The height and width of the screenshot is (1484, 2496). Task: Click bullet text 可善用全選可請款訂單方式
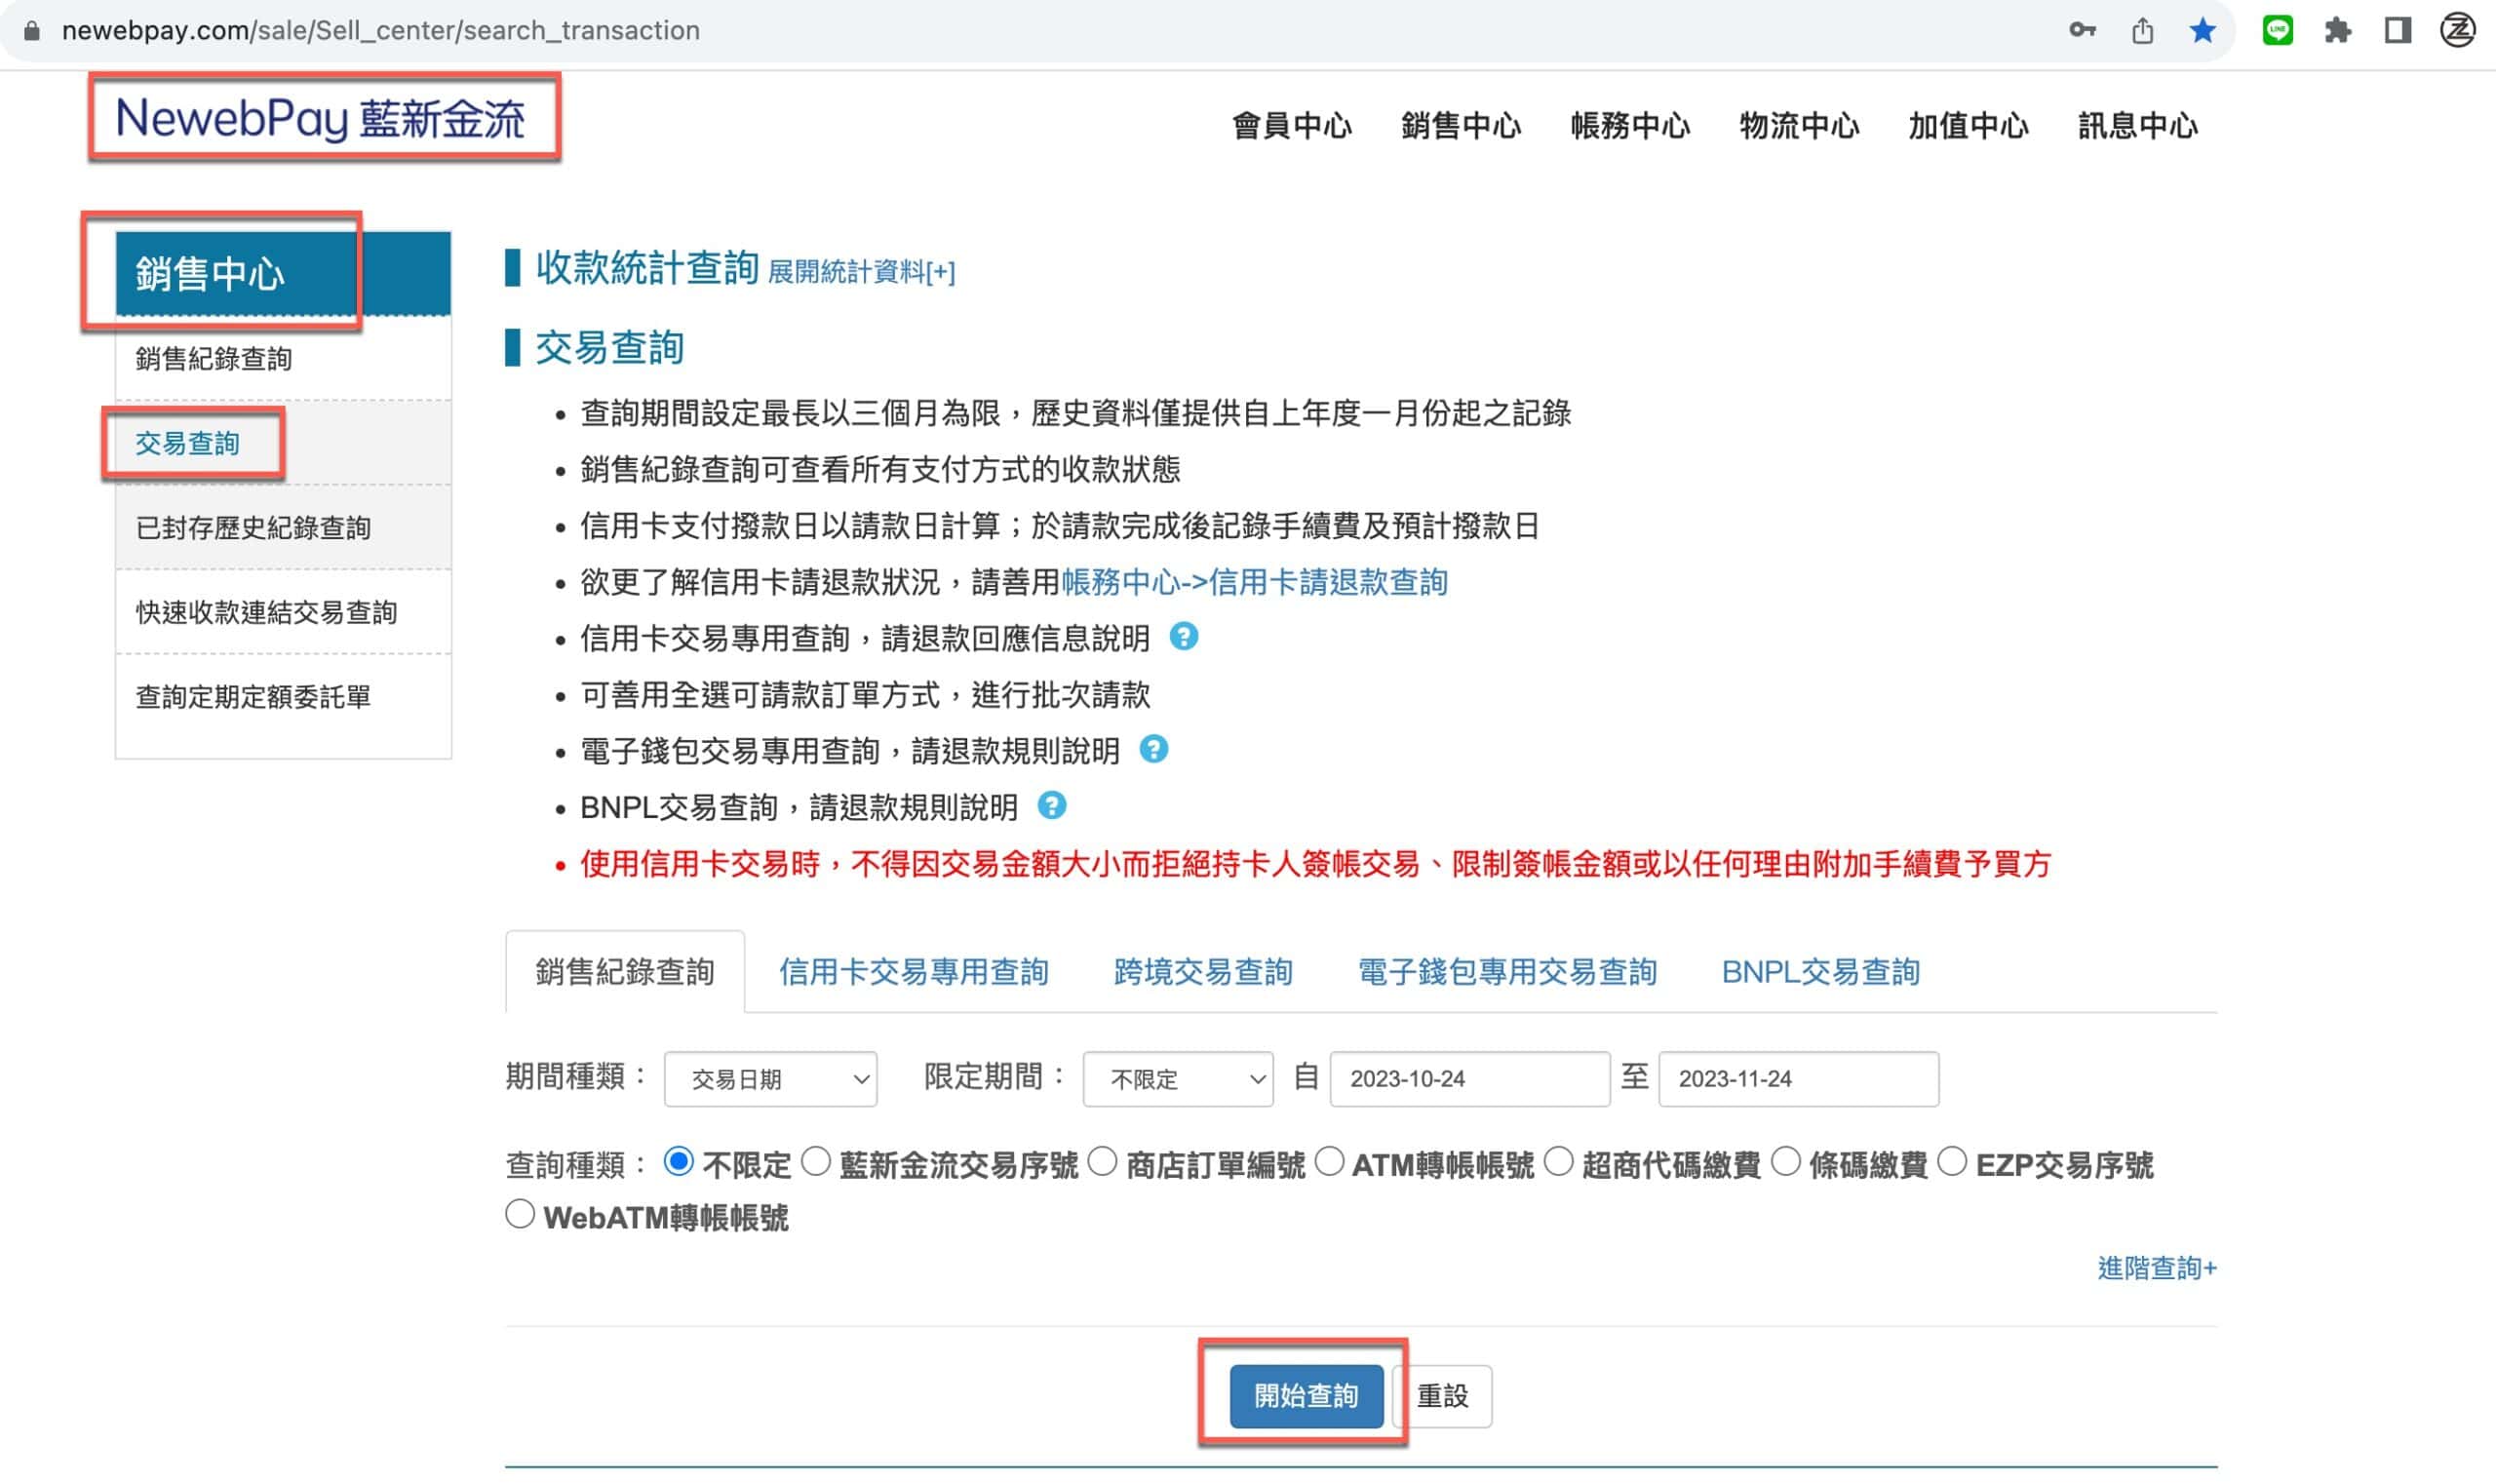[x=865, y=694]
